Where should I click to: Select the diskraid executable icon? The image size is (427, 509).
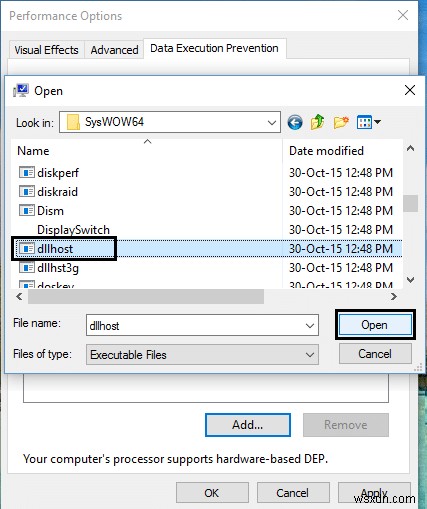pyautogui.click(x=27, y=192)
